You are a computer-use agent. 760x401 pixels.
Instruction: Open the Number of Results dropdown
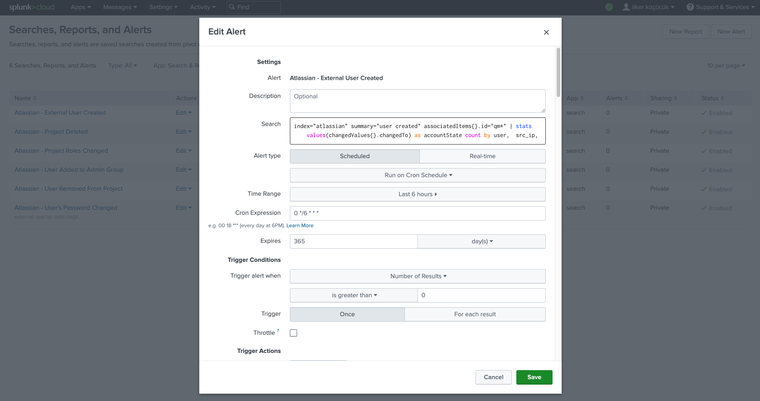(418, 276)
